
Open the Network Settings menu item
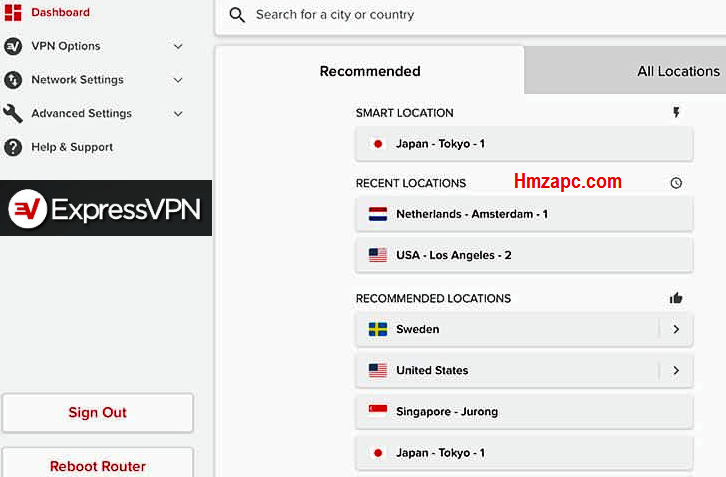(77, 80)
